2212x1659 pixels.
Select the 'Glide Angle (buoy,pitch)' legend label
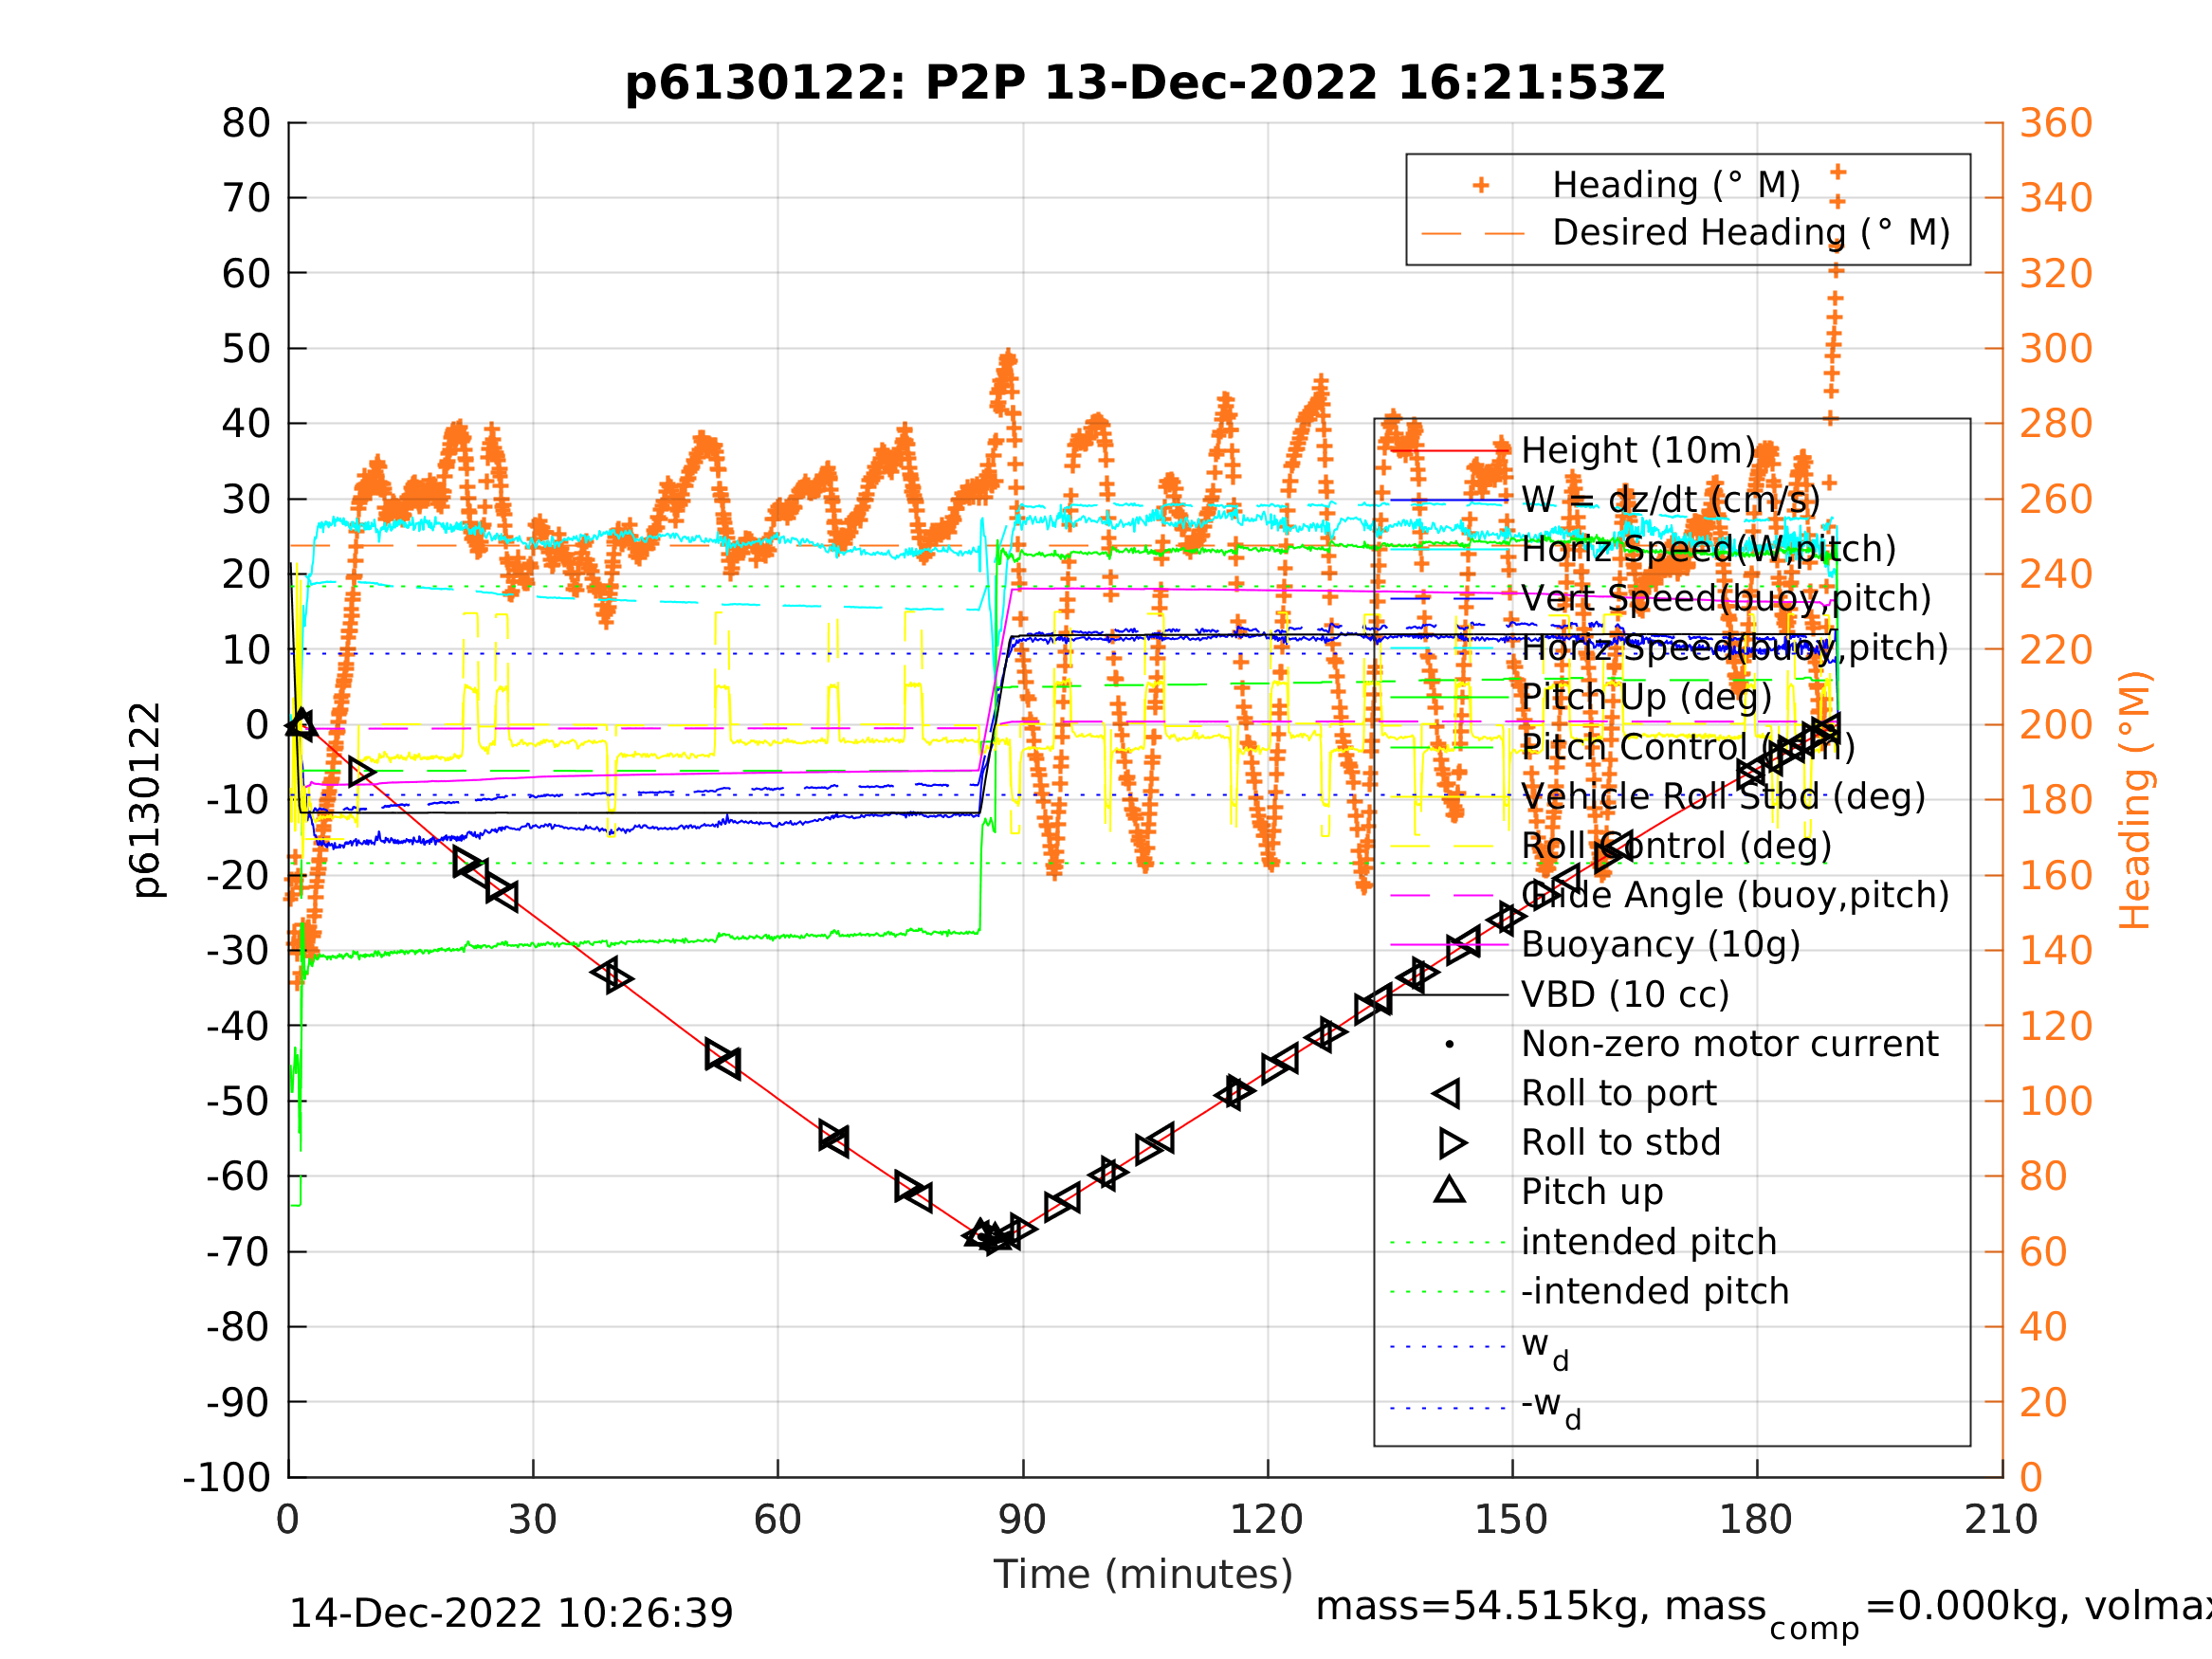click(1735, 894)
